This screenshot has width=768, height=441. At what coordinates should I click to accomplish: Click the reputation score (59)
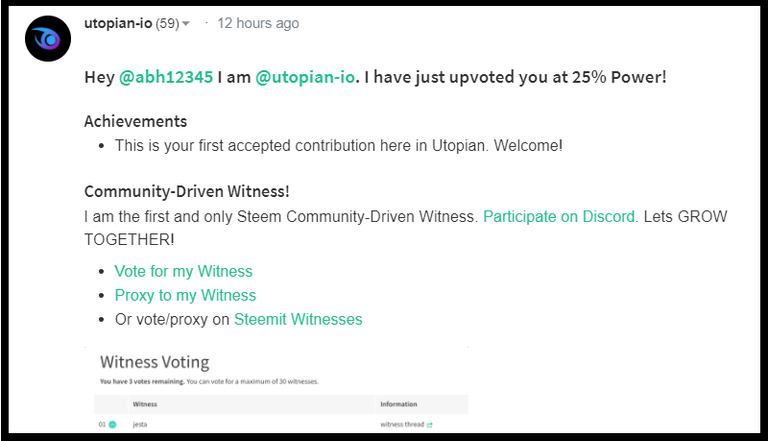[x=168, y=23]
